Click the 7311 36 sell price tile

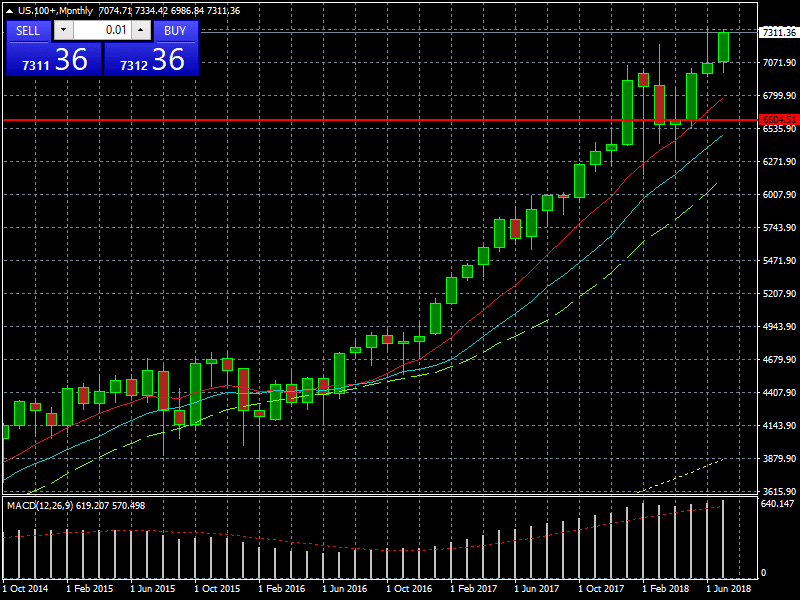[x=53, y=60]
